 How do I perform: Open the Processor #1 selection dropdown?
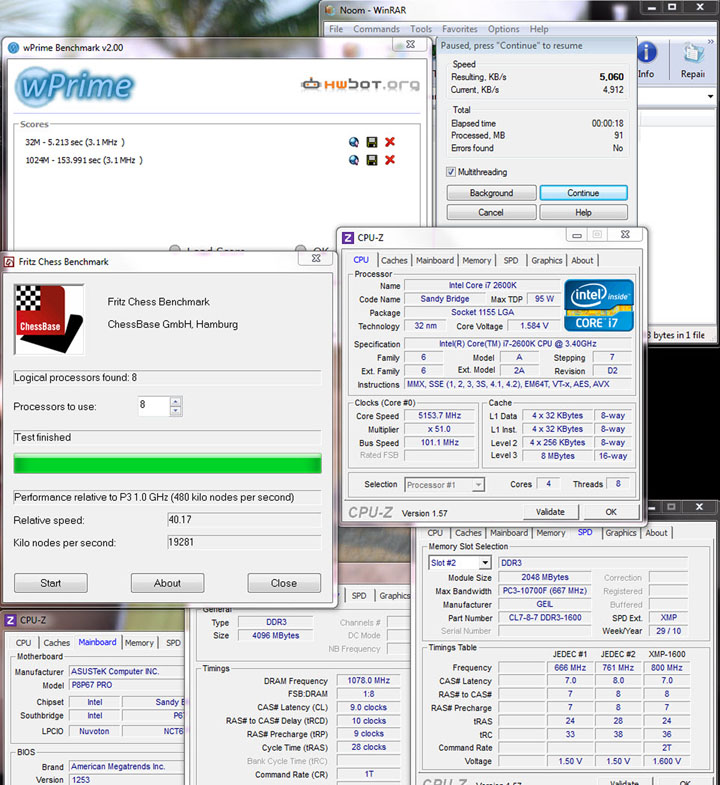point(445,485)
